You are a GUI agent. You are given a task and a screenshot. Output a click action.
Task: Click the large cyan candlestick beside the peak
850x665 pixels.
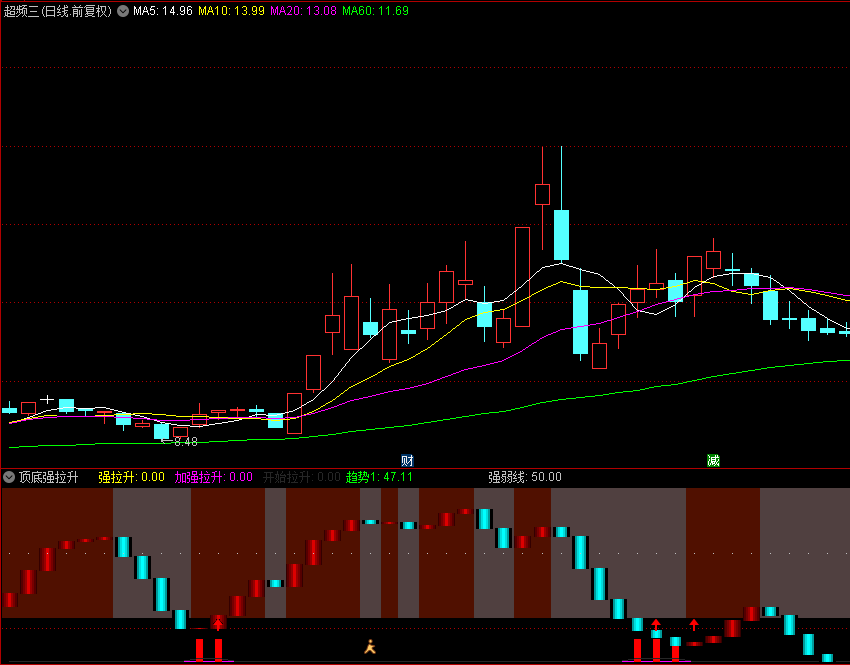(562, 235)
